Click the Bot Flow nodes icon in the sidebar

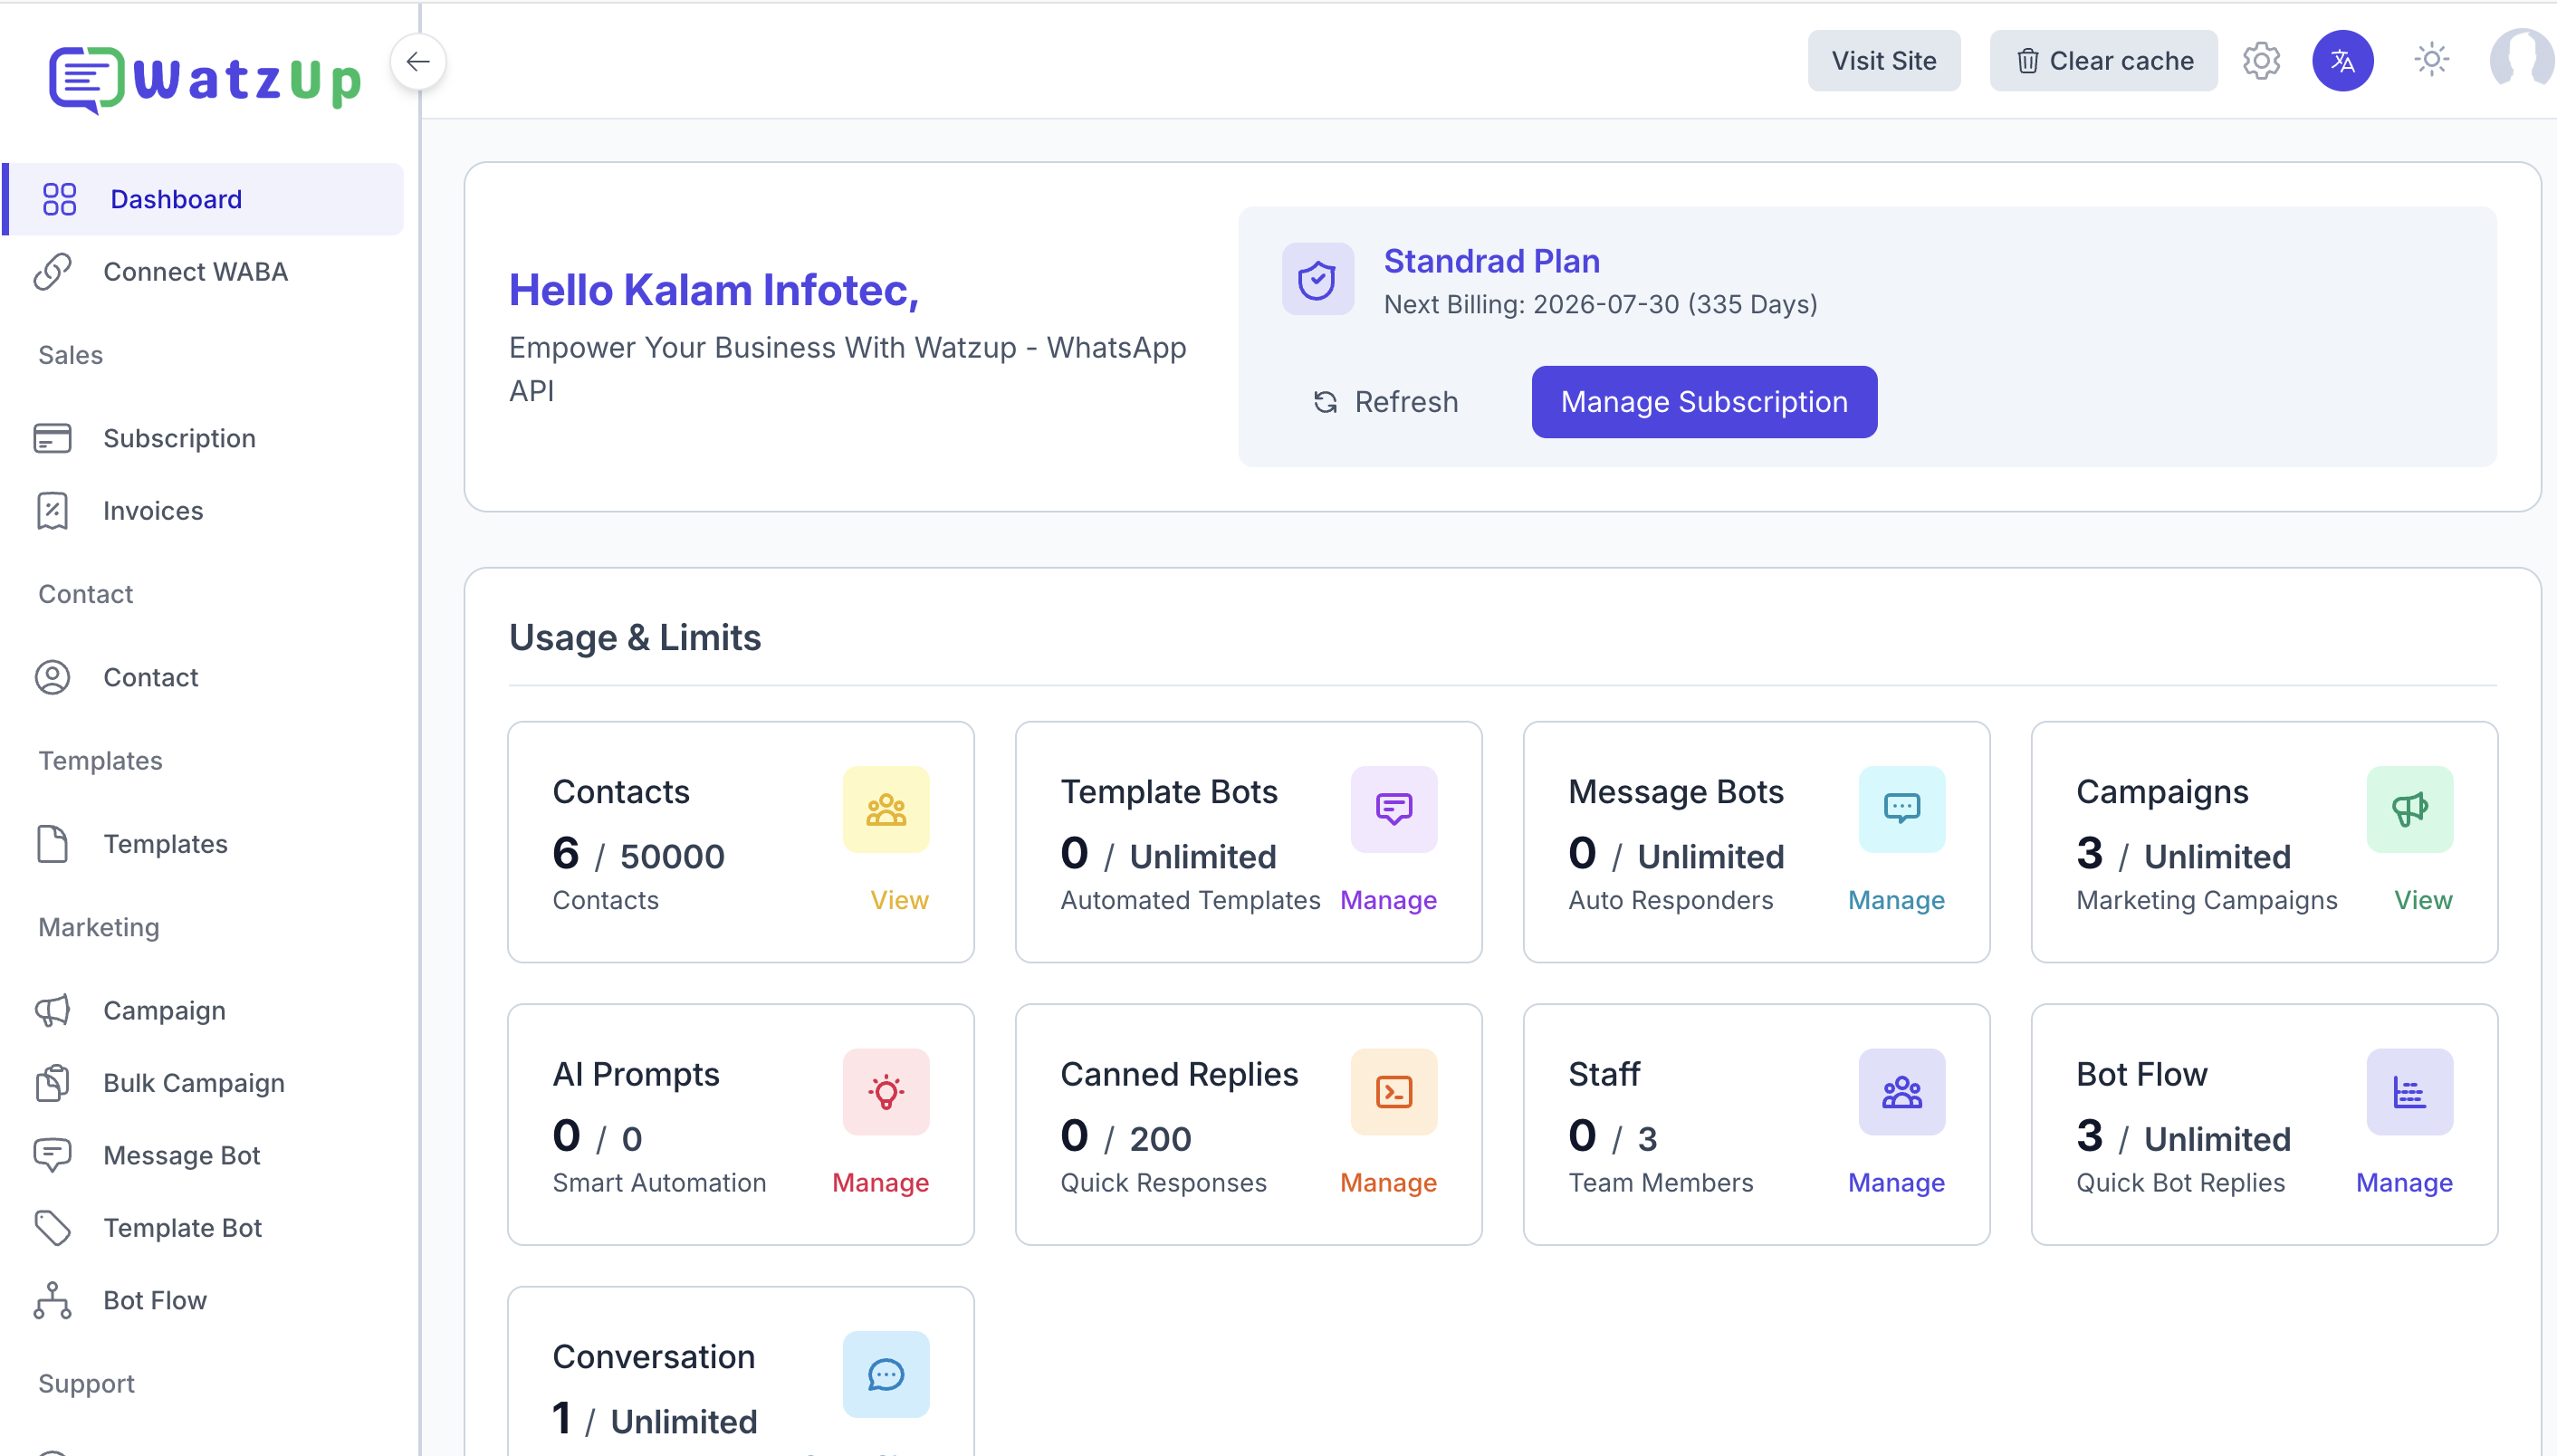tap(52, 1300)
